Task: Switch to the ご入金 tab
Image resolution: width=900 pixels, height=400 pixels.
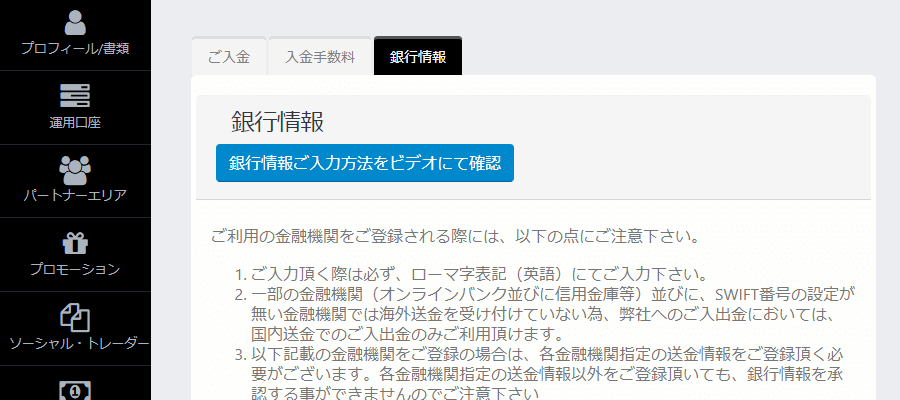Action: pyautogui.click(x=228, y=57)
